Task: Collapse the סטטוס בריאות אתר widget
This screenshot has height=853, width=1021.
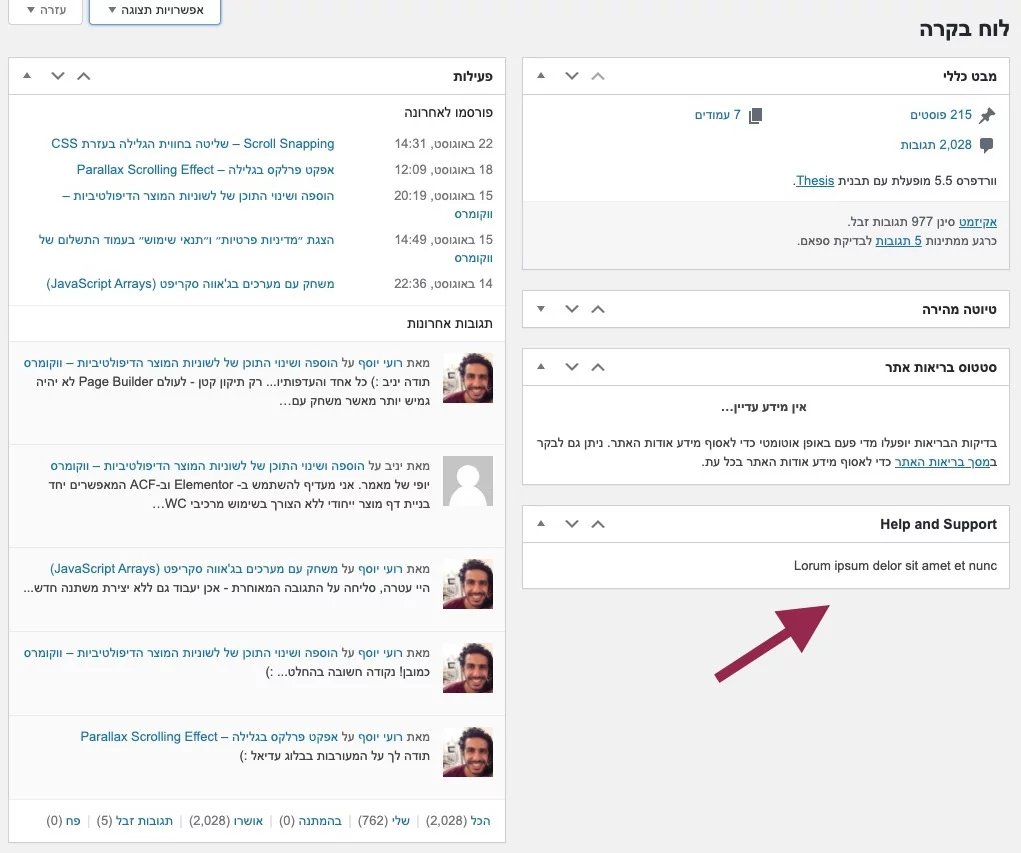Action: [540, 367]
